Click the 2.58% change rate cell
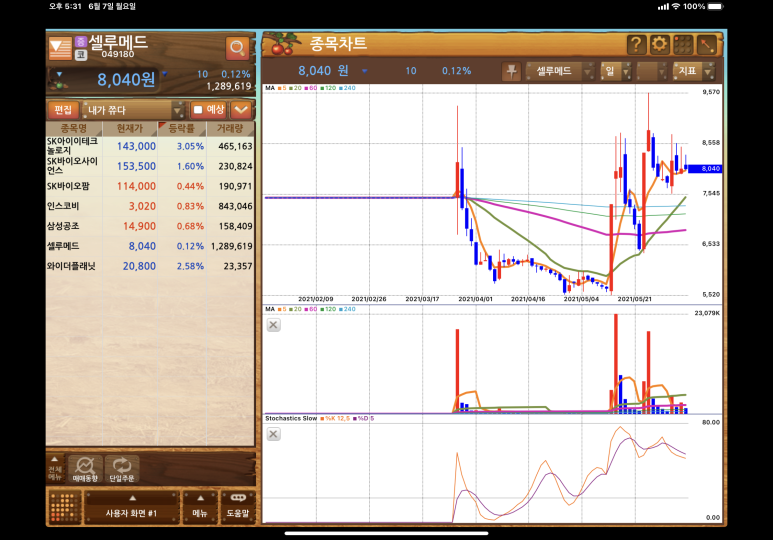The height and width of the screenshot is (540, 773). pos(190,266)
